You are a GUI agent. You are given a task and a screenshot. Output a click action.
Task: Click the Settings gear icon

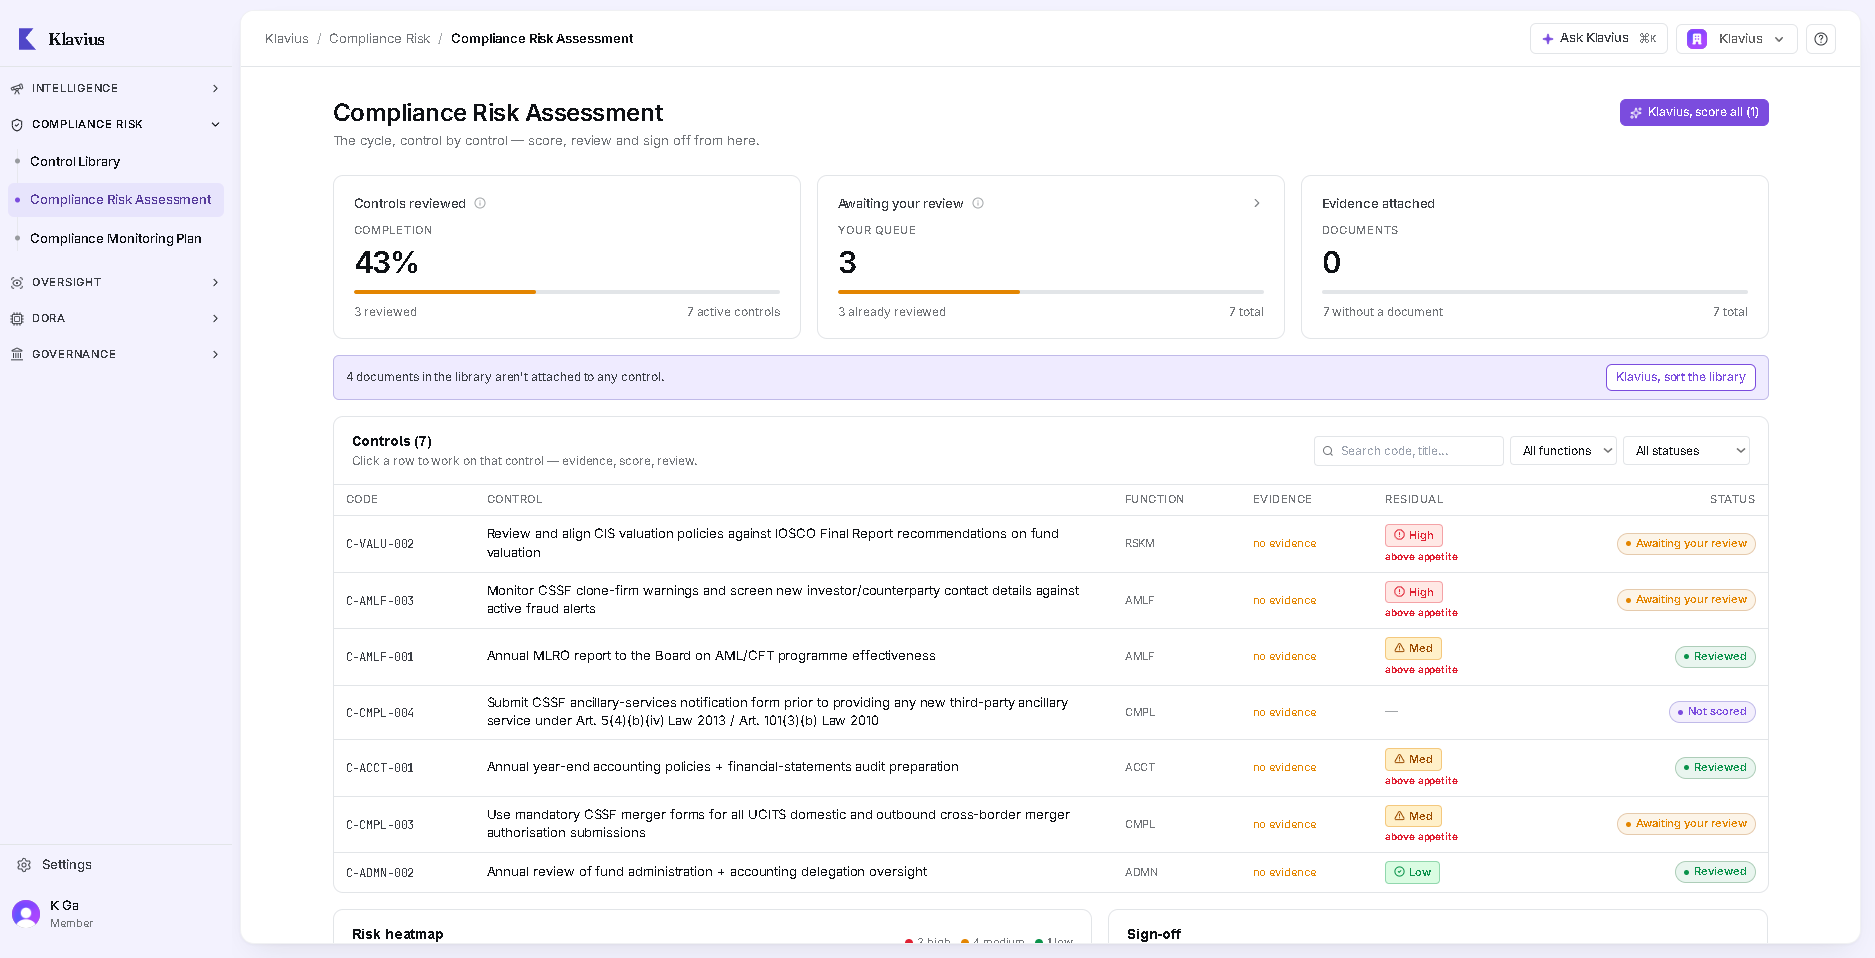(24, 865)
